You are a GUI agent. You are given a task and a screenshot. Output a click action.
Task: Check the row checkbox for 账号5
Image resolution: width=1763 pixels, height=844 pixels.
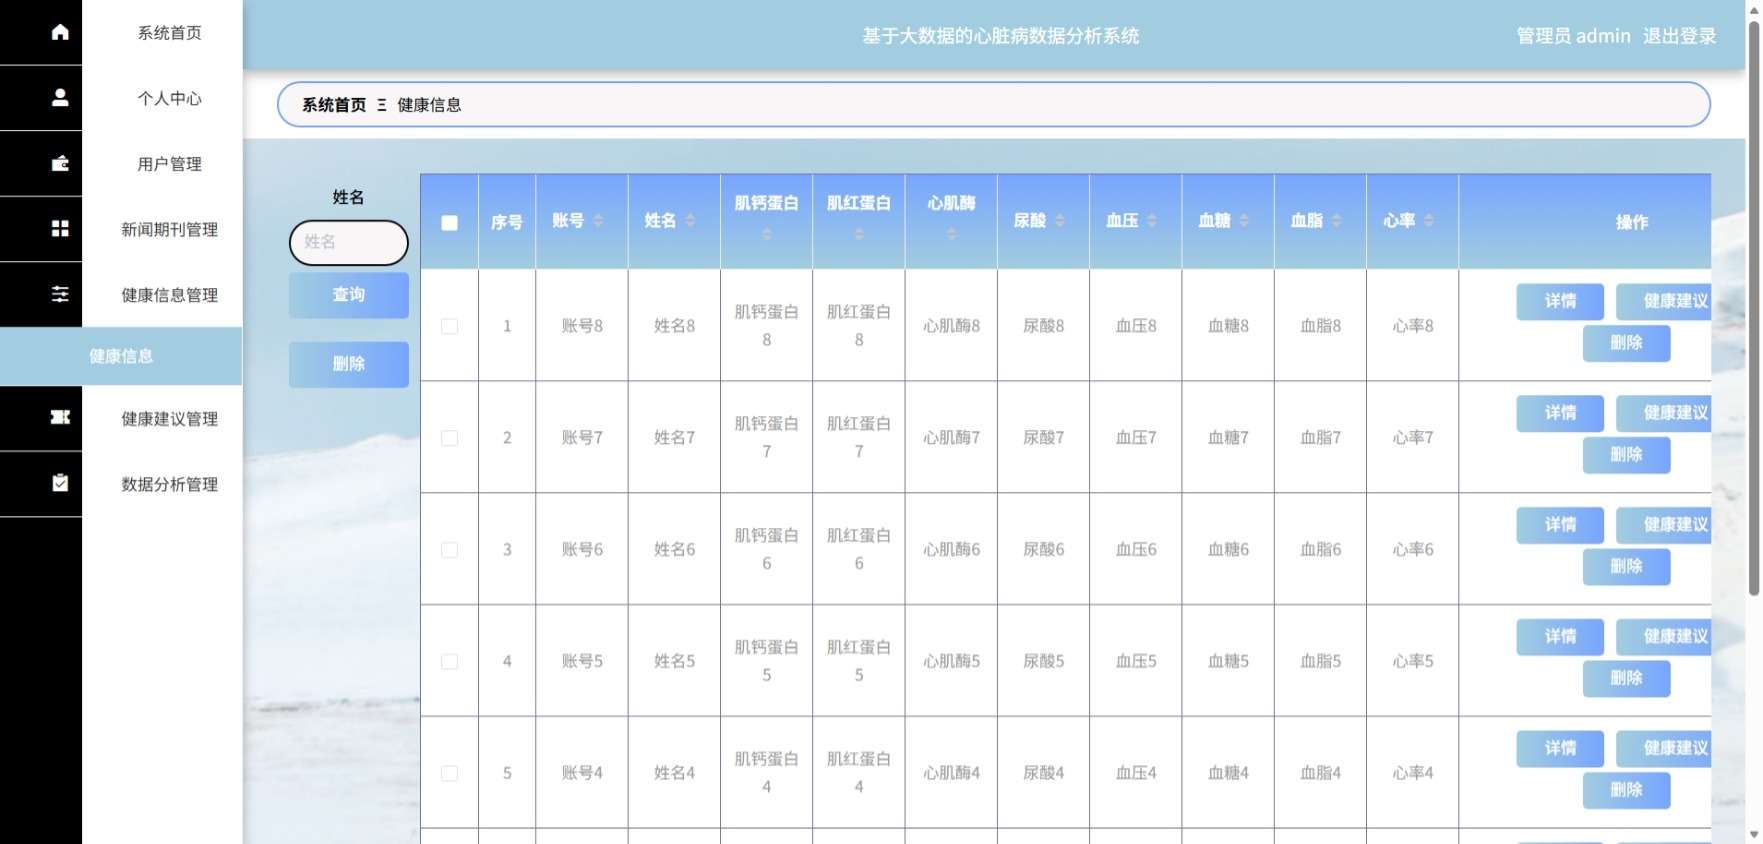450,662
